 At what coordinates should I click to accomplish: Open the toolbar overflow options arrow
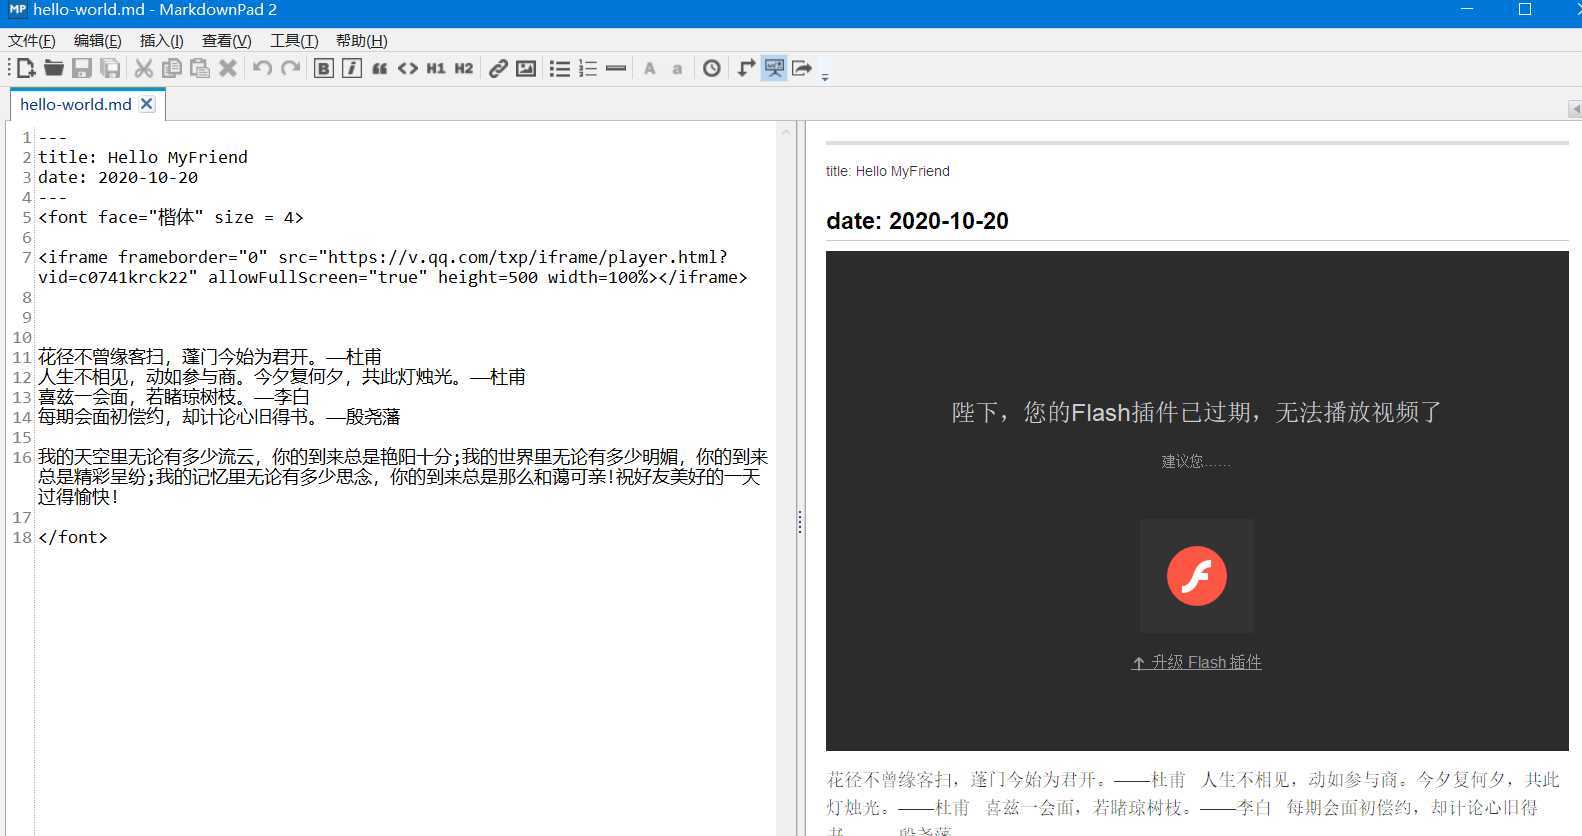tap(825, 76)
